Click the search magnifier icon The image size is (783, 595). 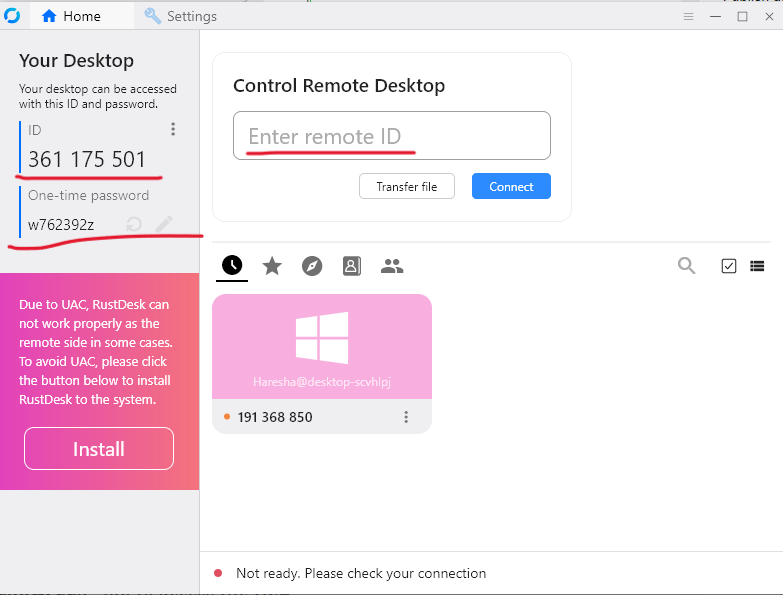687,266
